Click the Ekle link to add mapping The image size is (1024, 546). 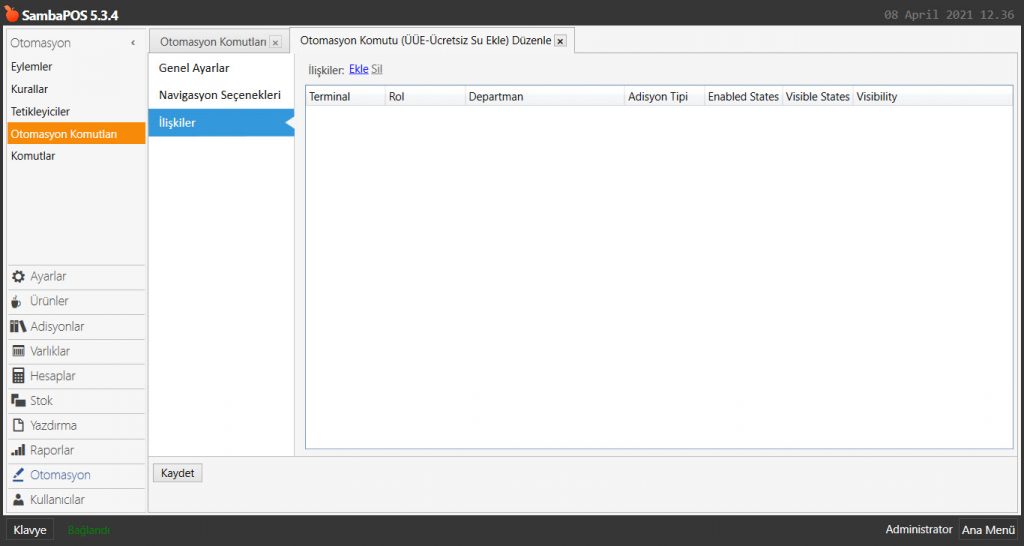pyautogui.click(x=358, y=70)
